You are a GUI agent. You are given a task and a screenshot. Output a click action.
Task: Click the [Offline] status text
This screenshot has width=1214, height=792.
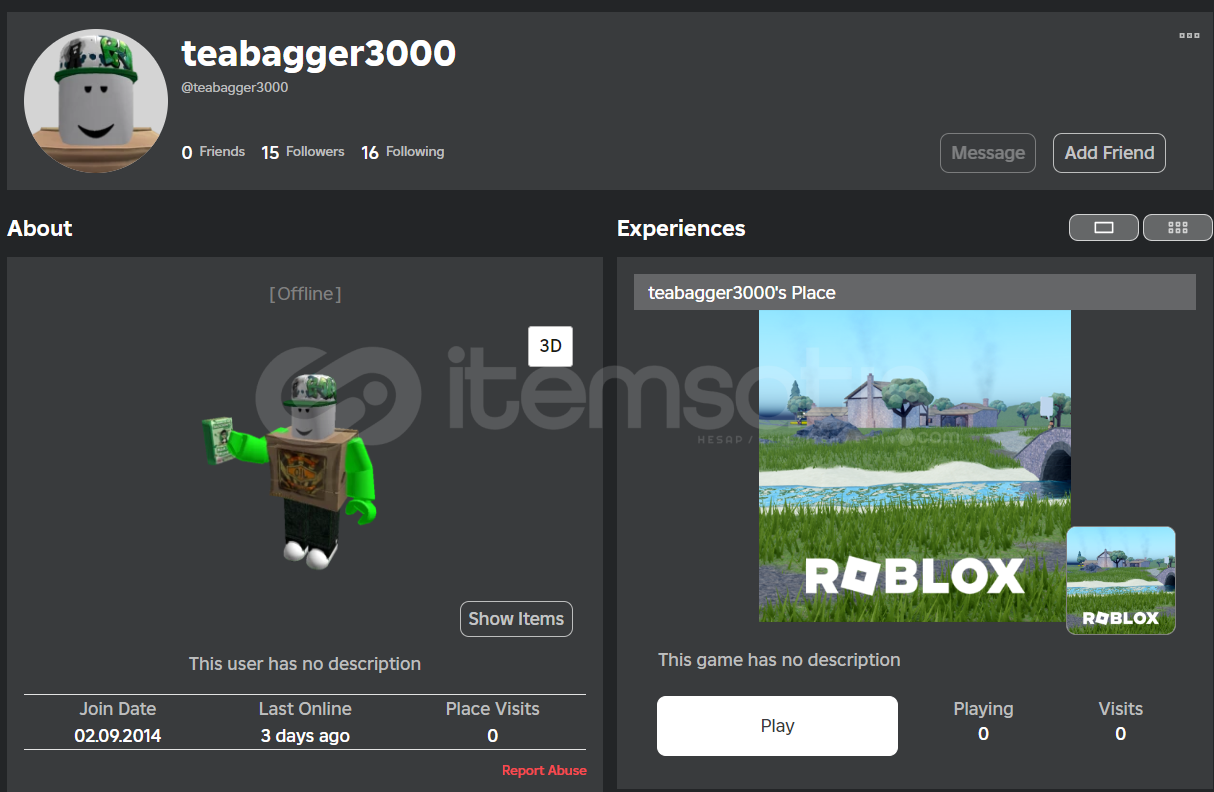[x=305, y=294]
